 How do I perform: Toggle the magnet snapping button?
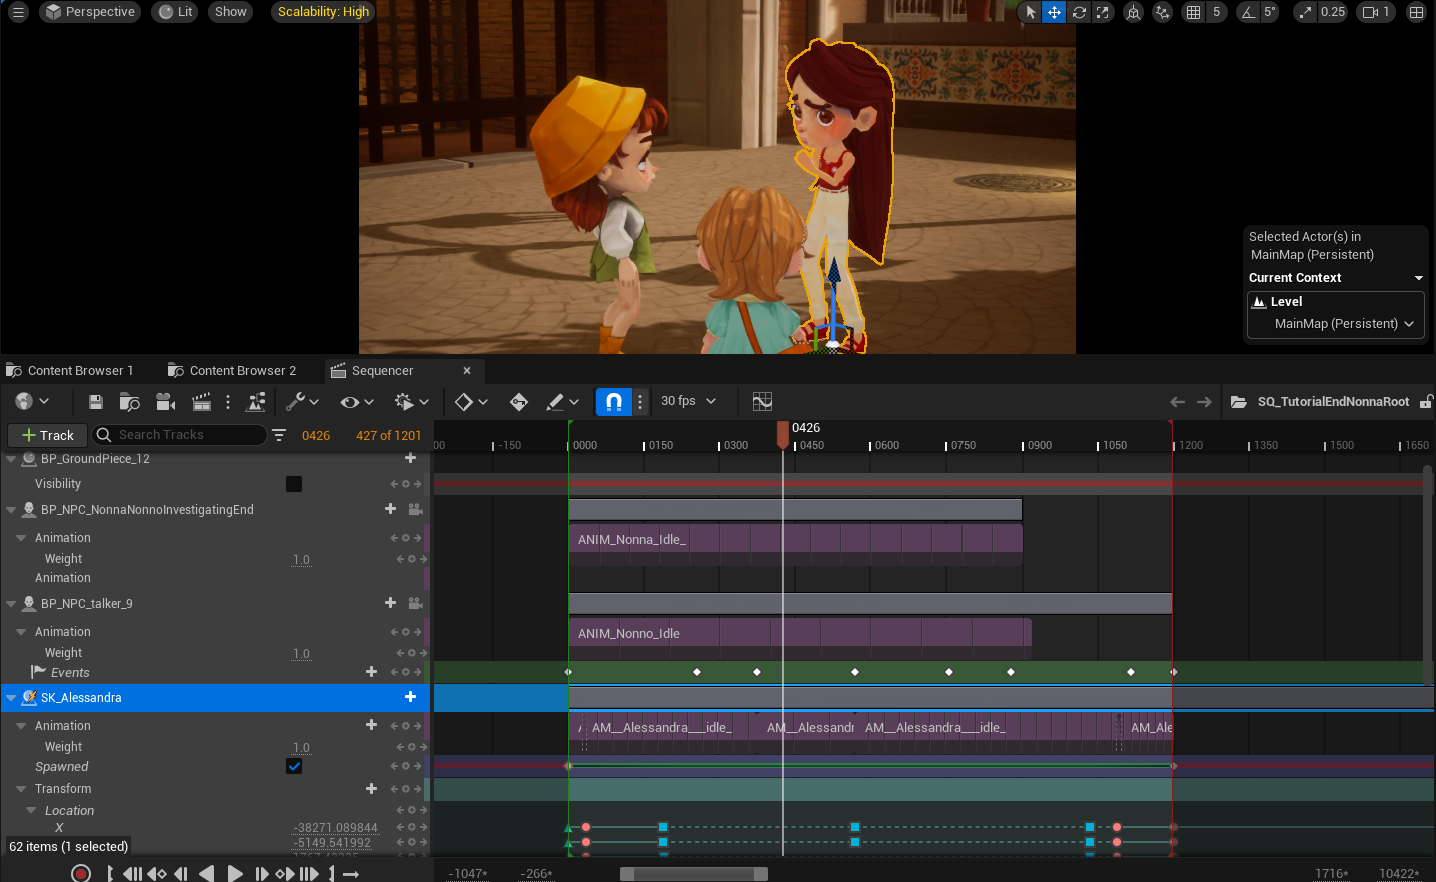(x=614, y=402)
